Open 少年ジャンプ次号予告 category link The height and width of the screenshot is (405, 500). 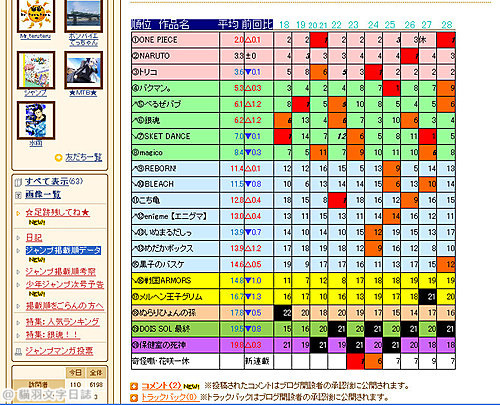pyautogui.click(x=65, y=285)
